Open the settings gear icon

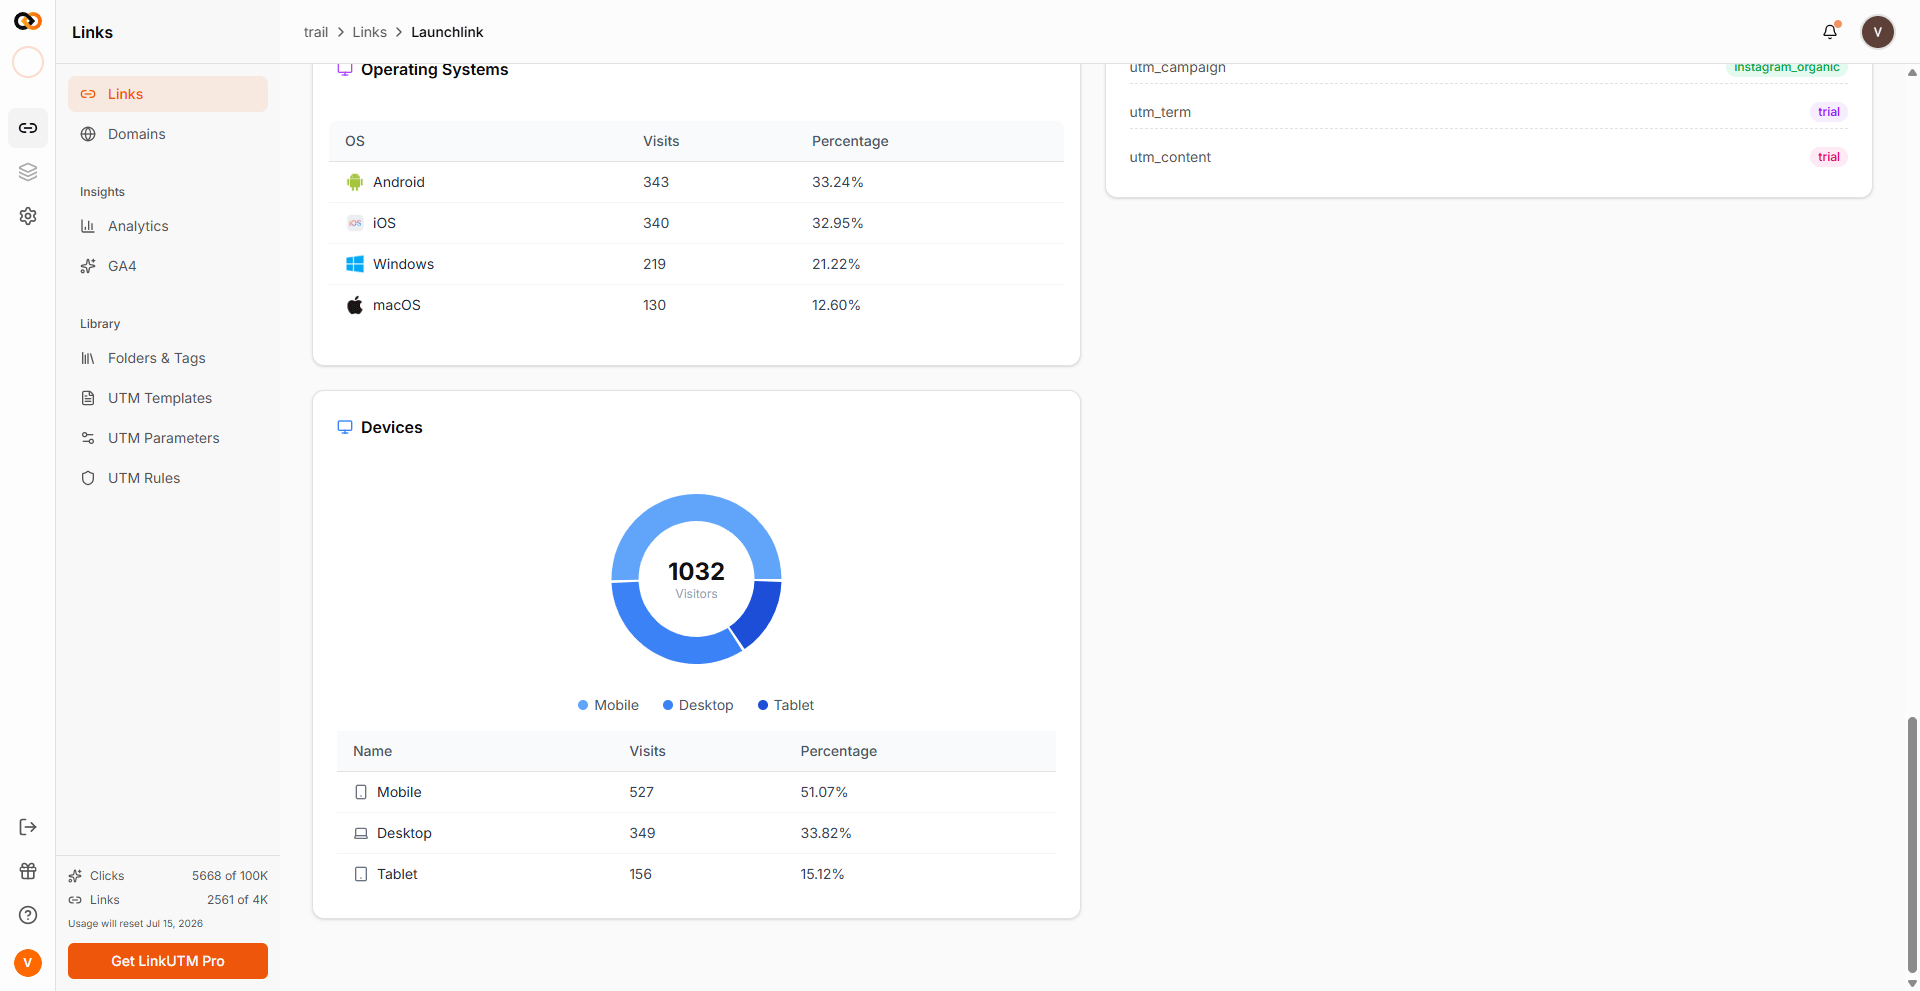point(28,216)
